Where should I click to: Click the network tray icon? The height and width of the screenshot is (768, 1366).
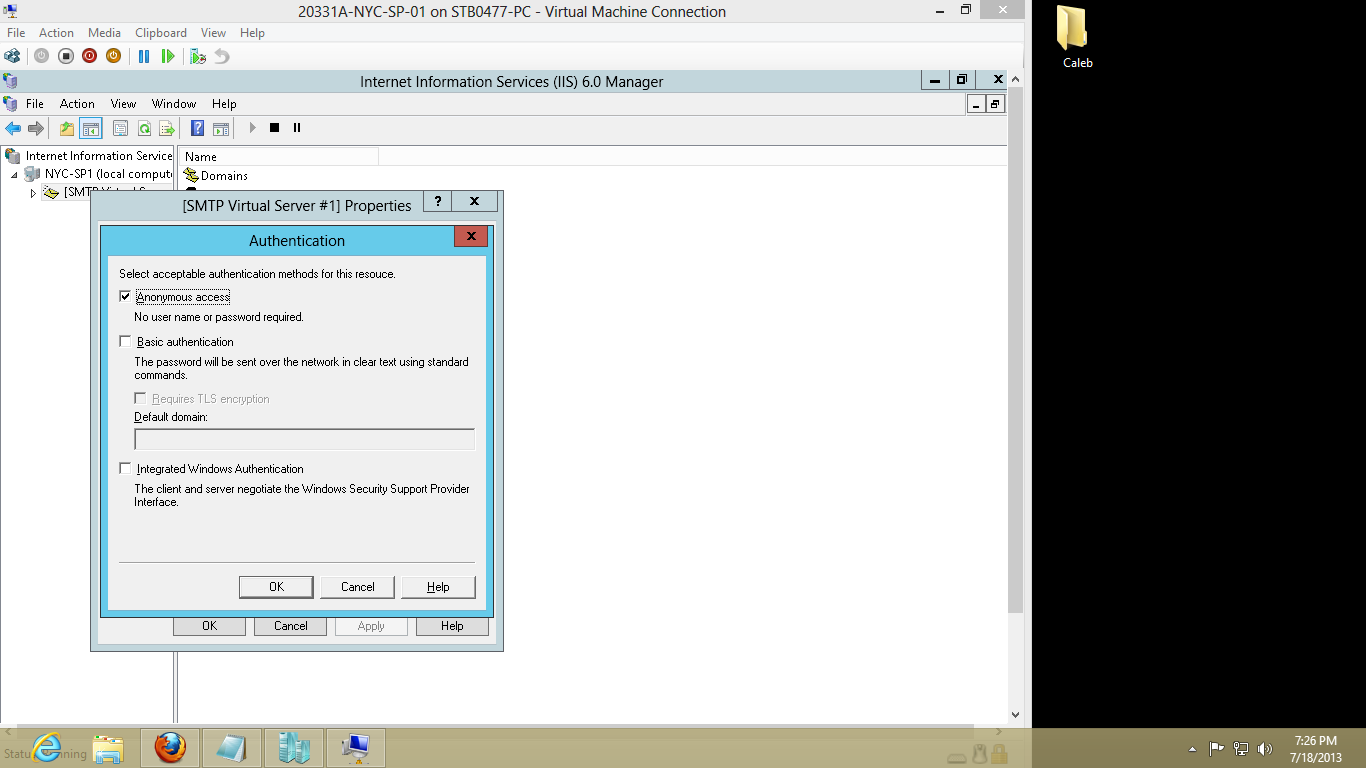1241,748
